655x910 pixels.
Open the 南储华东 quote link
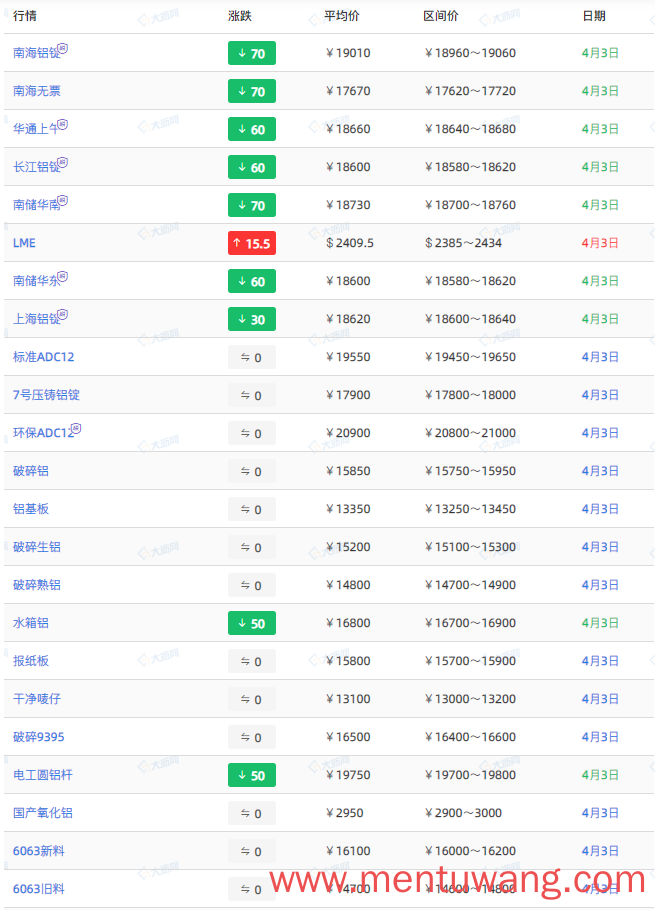pos(36,281)
